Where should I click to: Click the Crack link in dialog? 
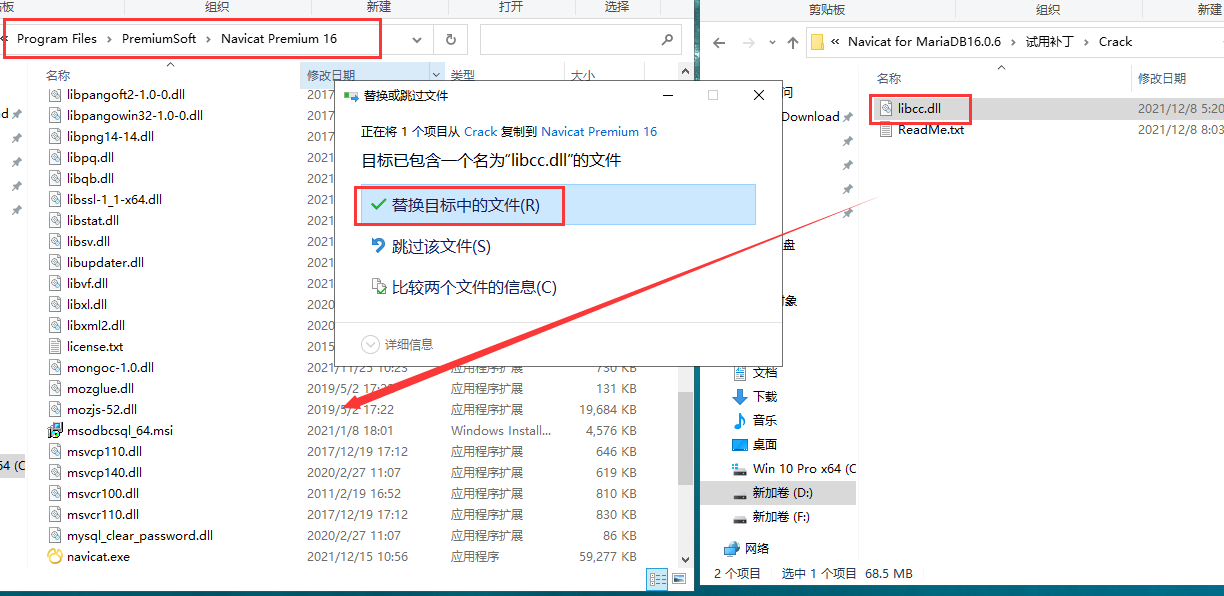pos(481,131)
